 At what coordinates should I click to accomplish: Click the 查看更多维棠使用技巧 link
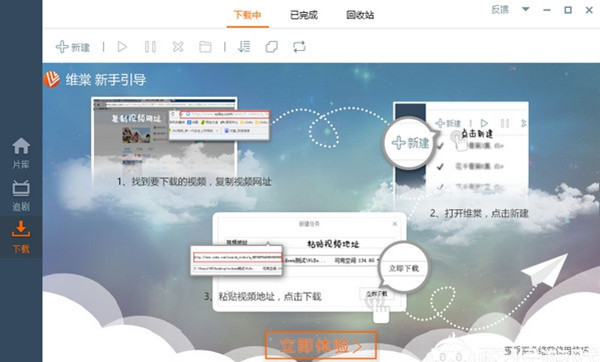coord(546,350)
